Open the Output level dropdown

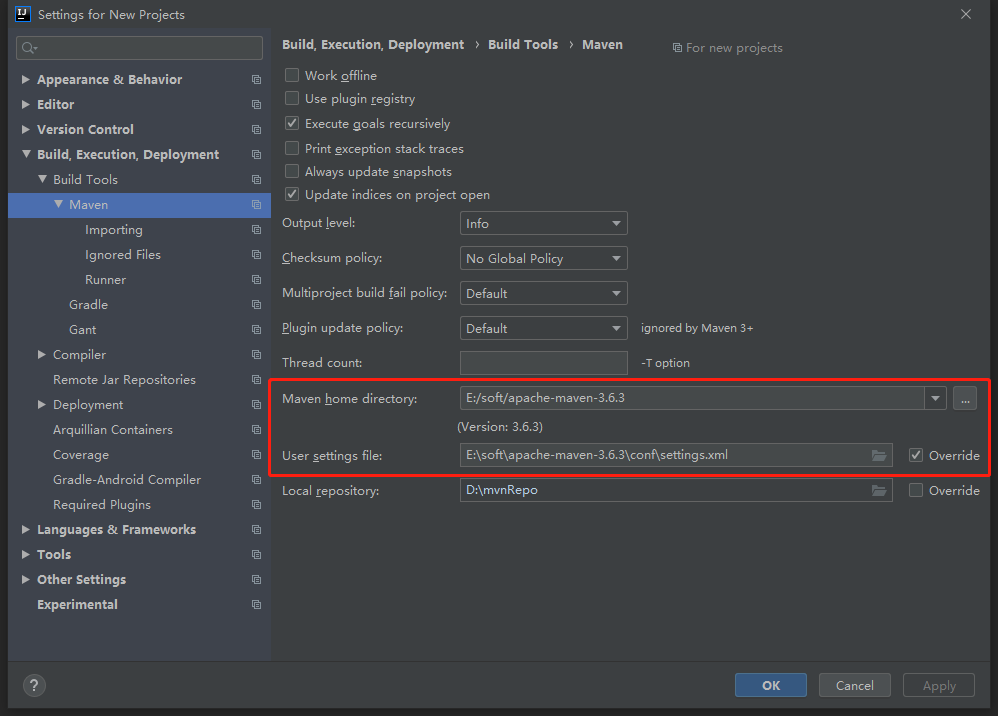543,224
